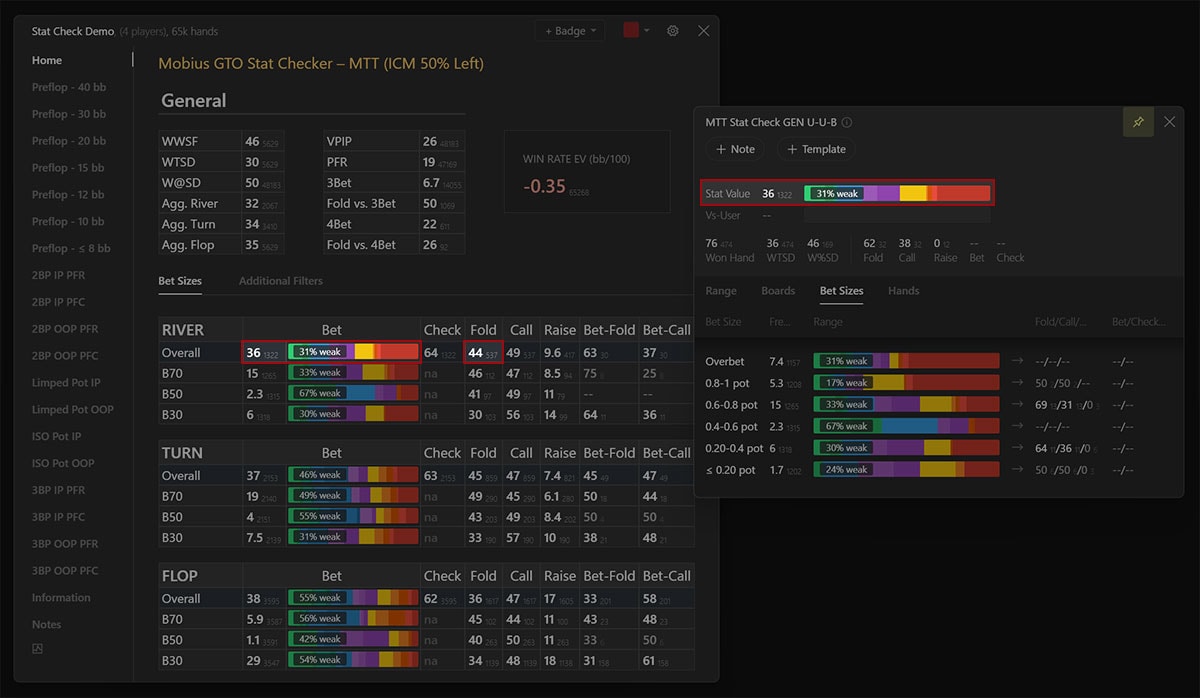Click the 3Bet stat value 6.7
The image size is (1200, 698).
click(x=432, y=183)
